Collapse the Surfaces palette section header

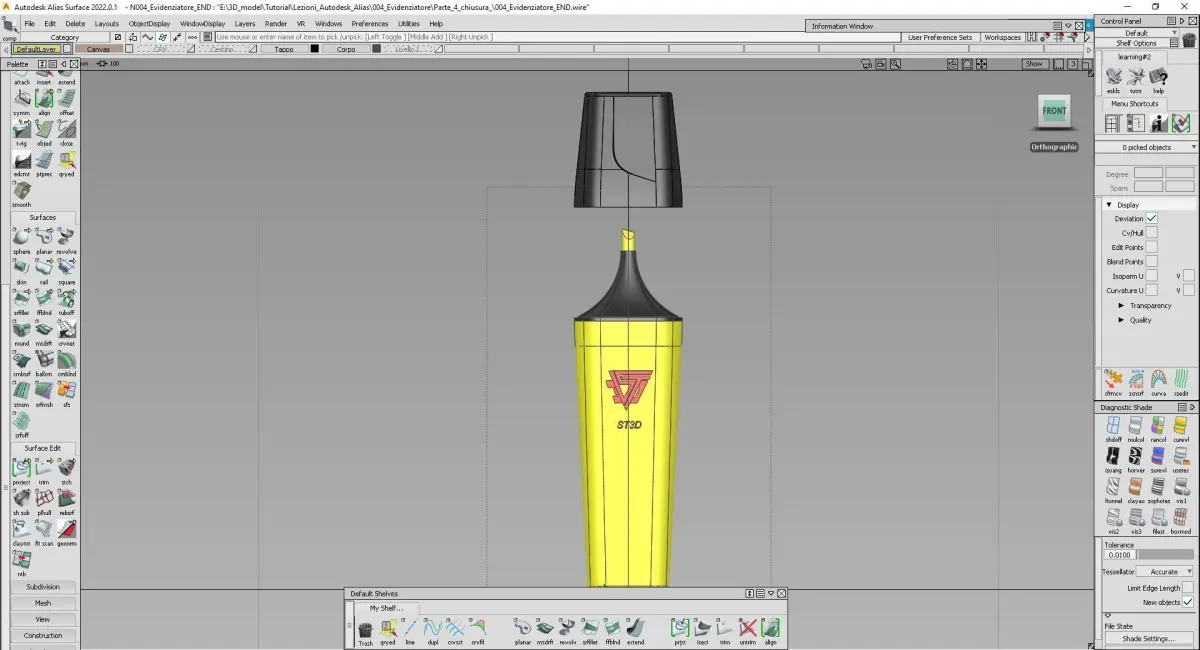(x=42, y=217)
